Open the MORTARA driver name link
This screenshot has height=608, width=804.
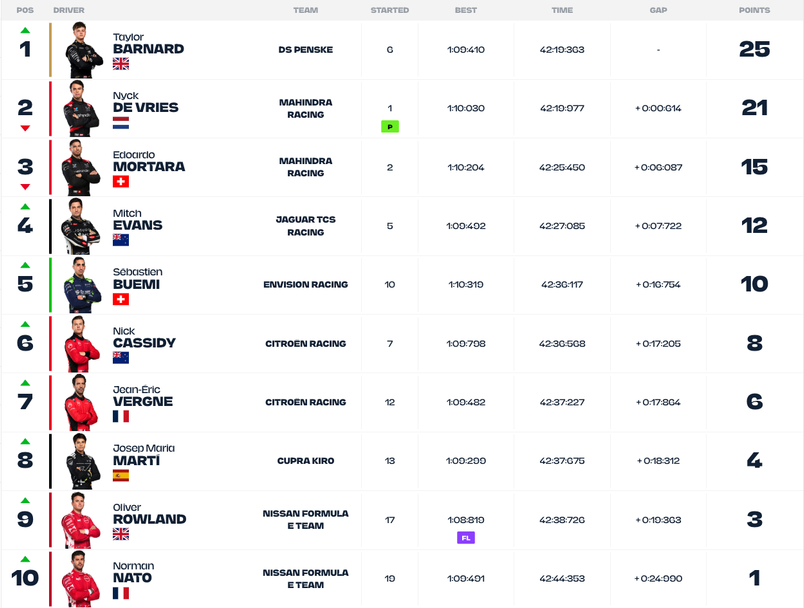click(149, 167)
